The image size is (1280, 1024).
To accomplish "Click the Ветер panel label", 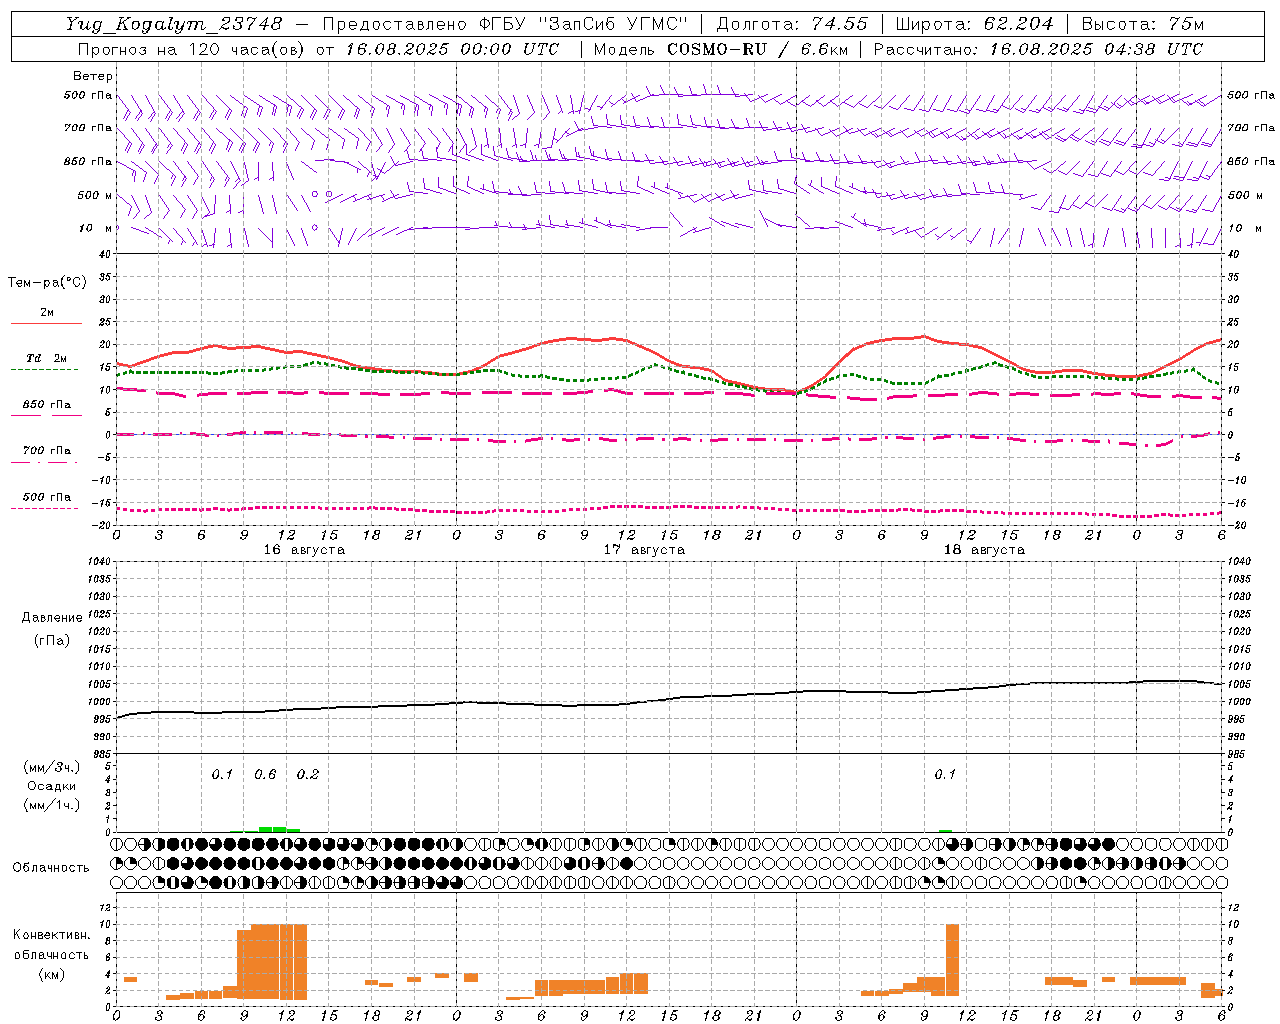I will pos(93,76).
